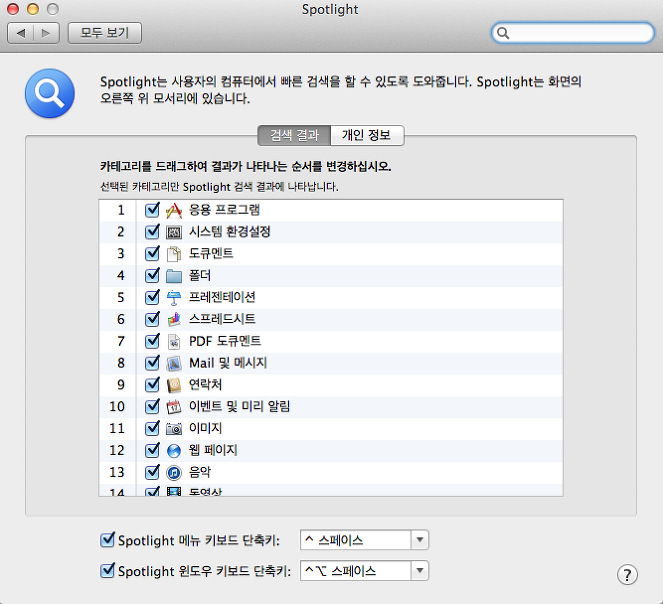Uncheck the 응용 프로그램 checkbox
Viewport: 663px width, 604px height.
pyautogui.click(x=152, y=210)
